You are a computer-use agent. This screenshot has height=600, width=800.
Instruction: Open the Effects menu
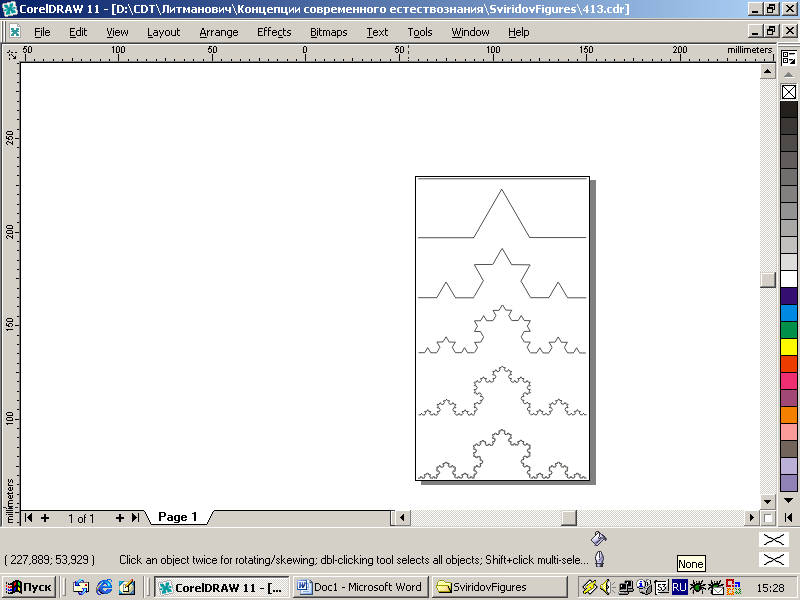tap(274, 32)
